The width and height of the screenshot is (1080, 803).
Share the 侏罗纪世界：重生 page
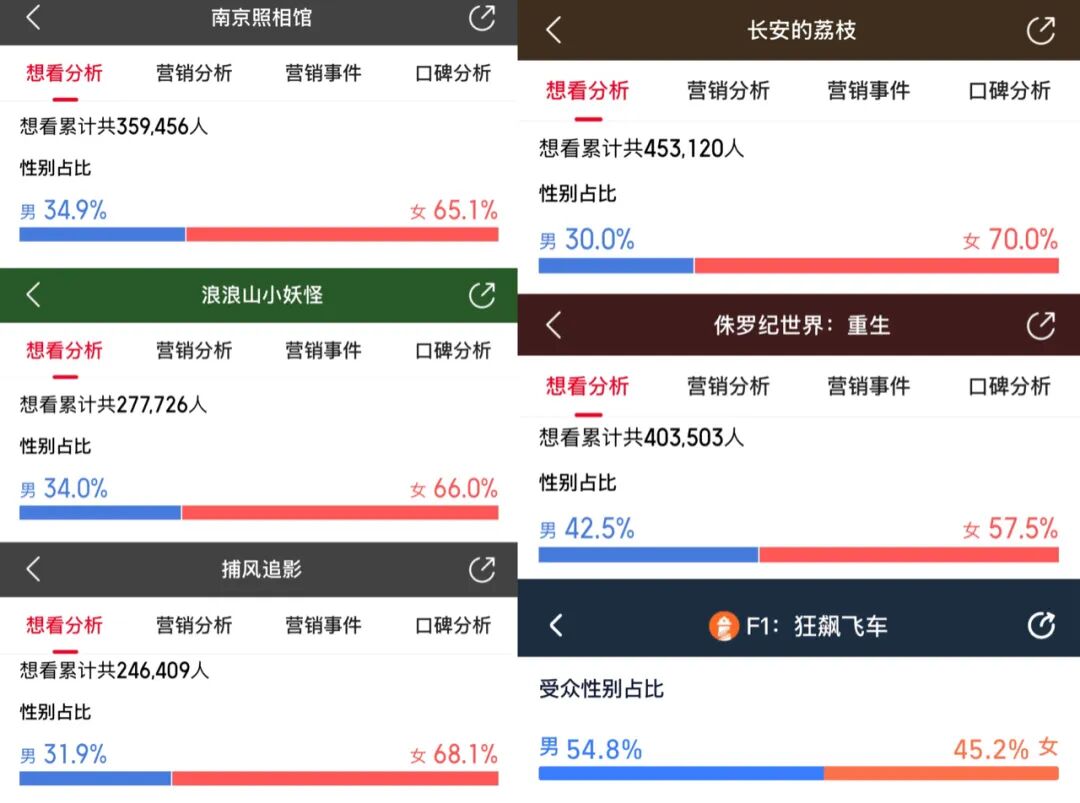point(1041,325)
